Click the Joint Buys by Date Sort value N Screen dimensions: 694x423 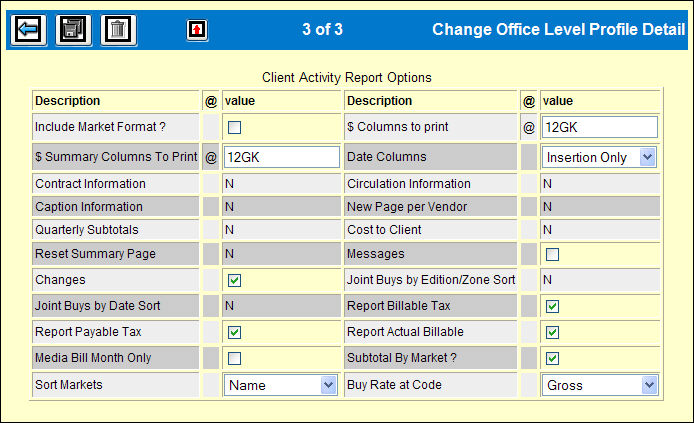(229, 306)
